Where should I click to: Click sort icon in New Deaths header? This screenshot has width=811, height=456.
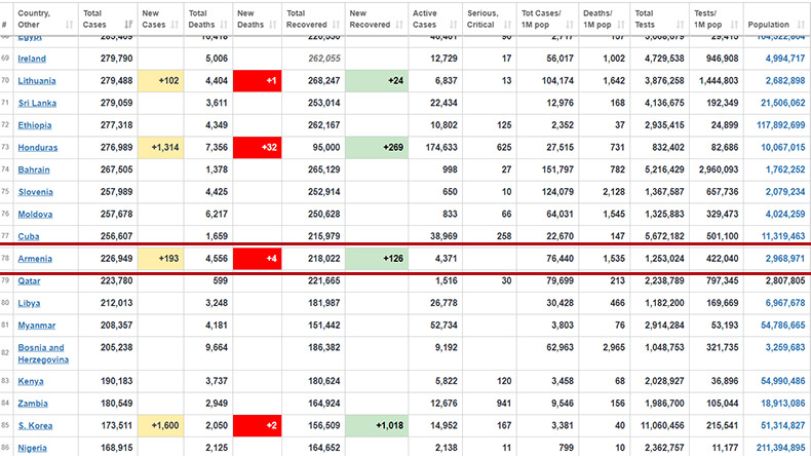[x=273, y=24]
